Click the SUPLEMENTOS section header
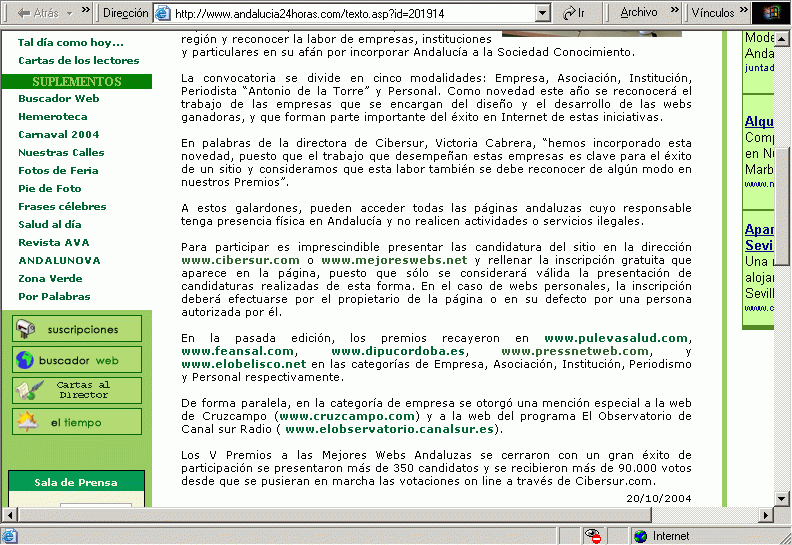The width and height of the screenshot is (792, 545). coord(77,81)
